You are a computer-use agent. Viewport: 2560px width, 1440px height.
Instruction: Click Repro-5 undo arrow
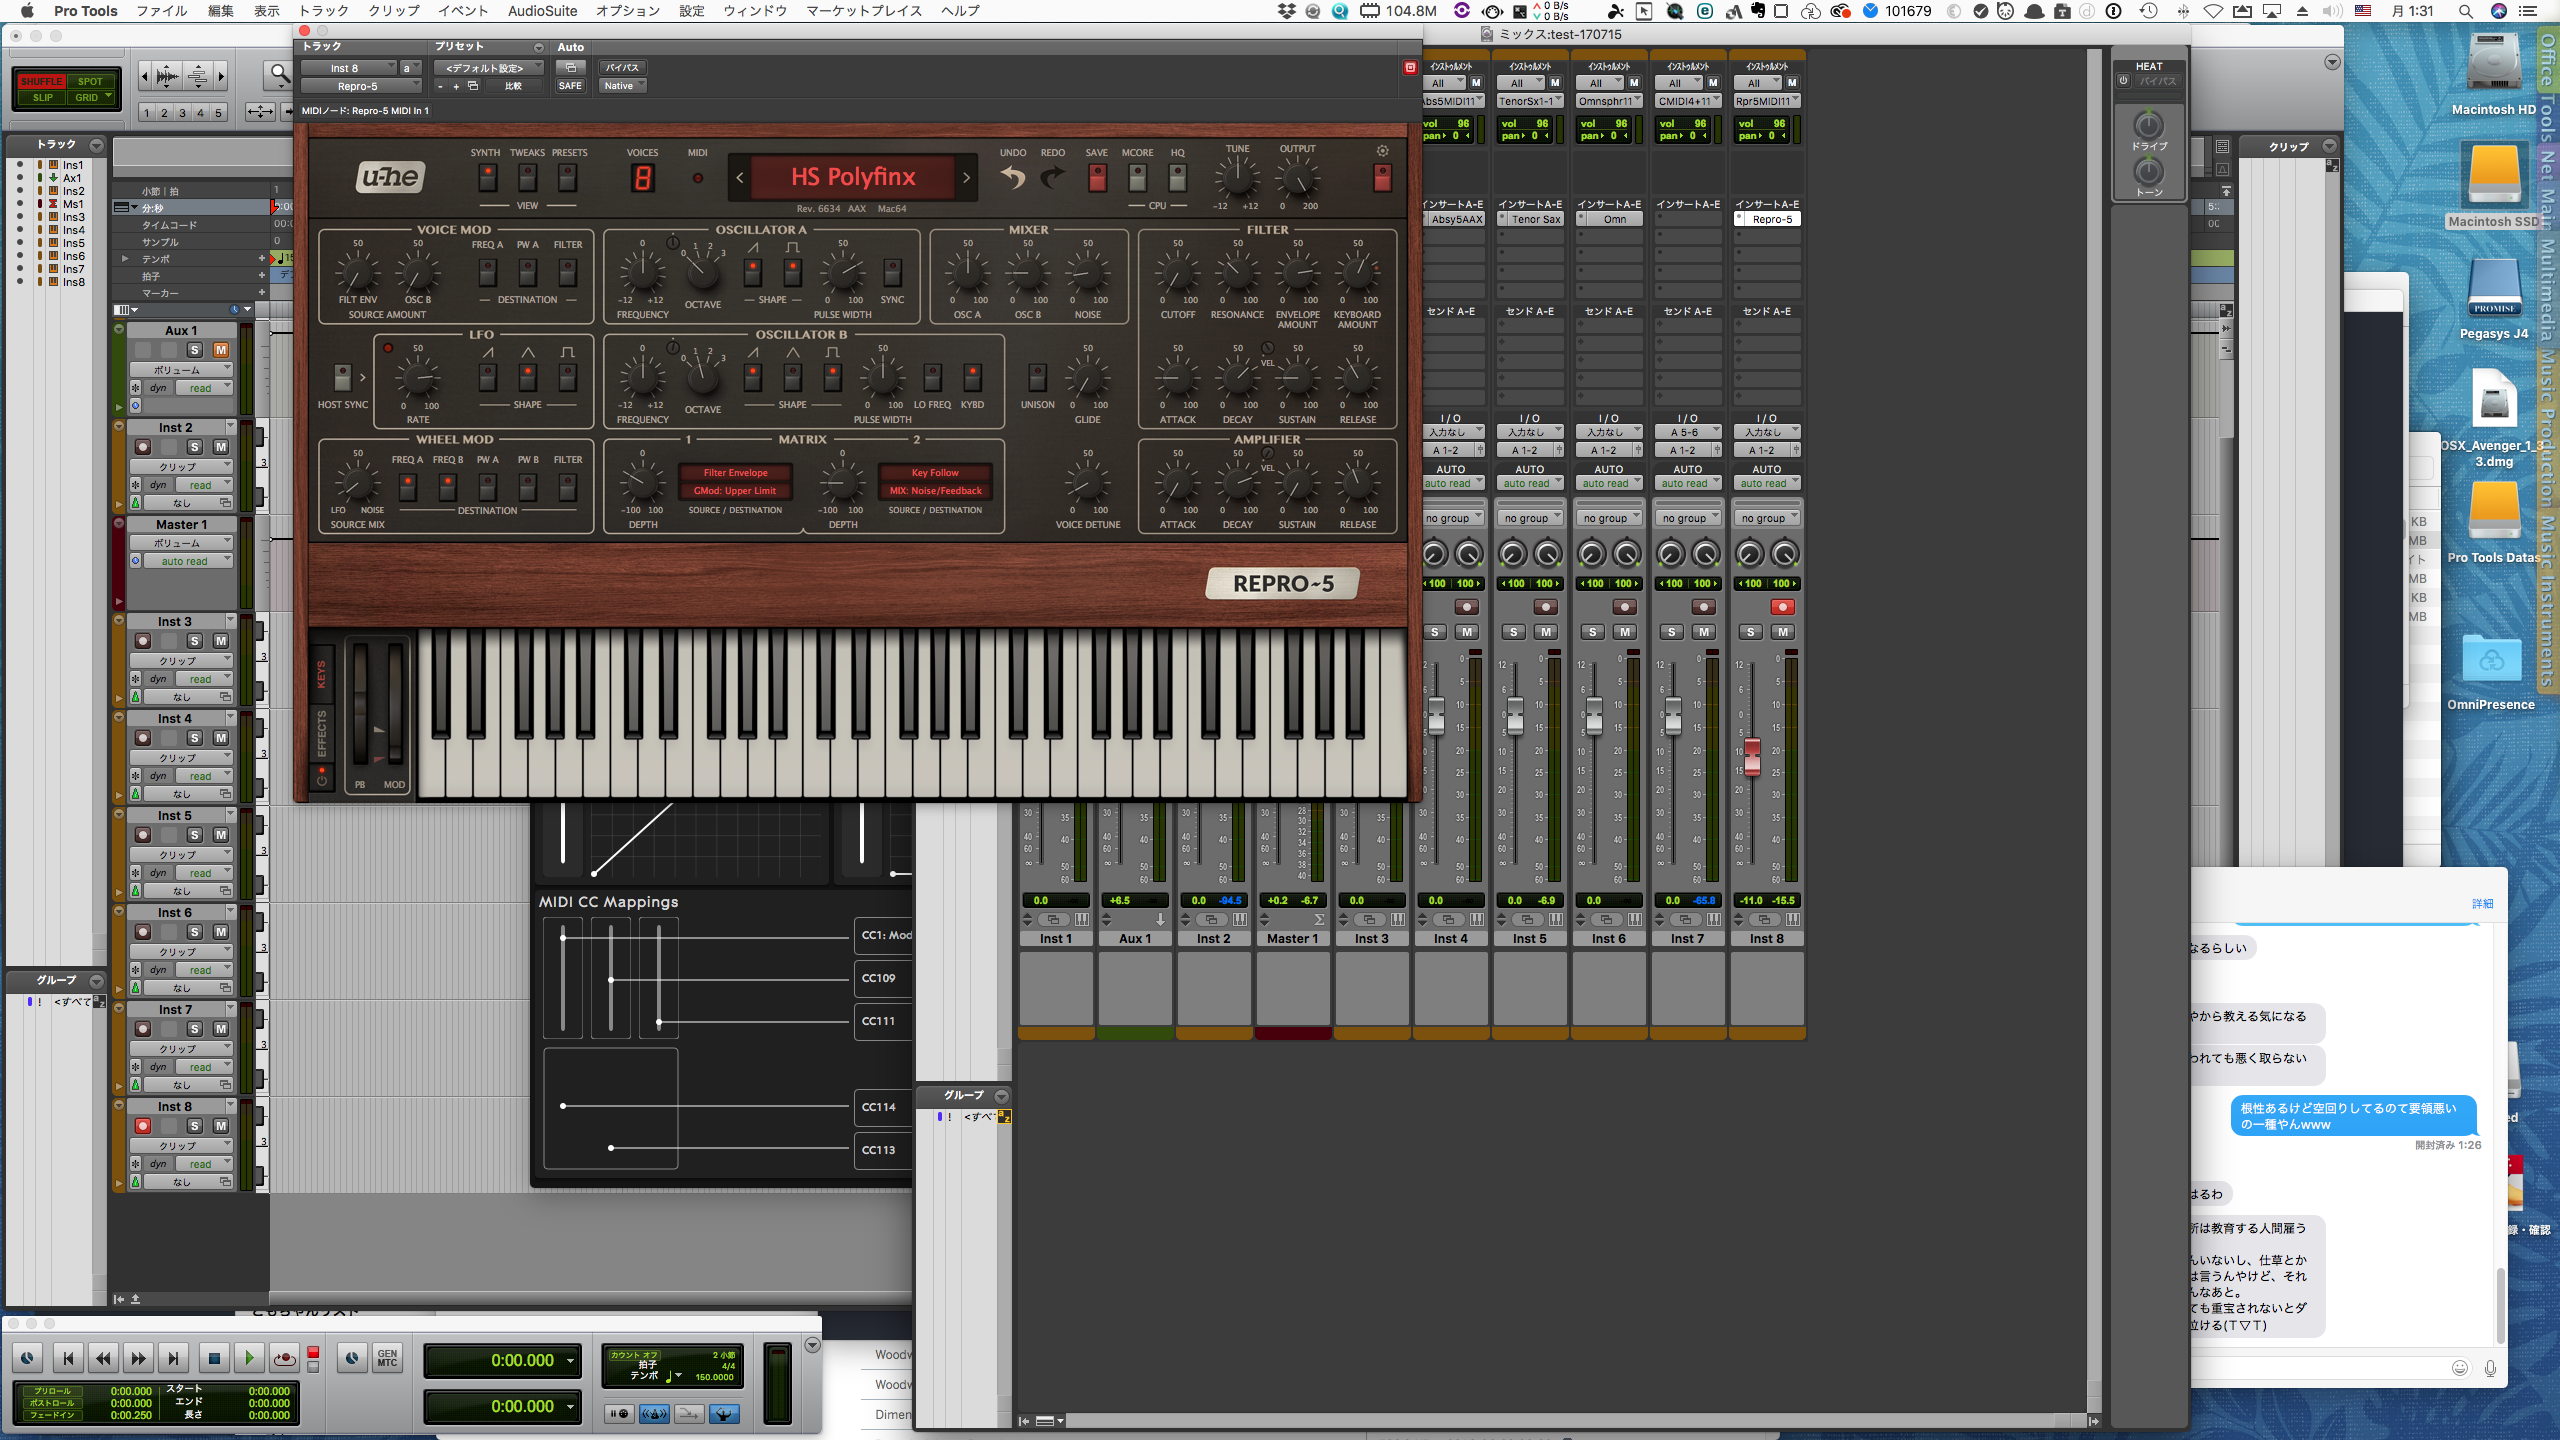point(1013,178)
